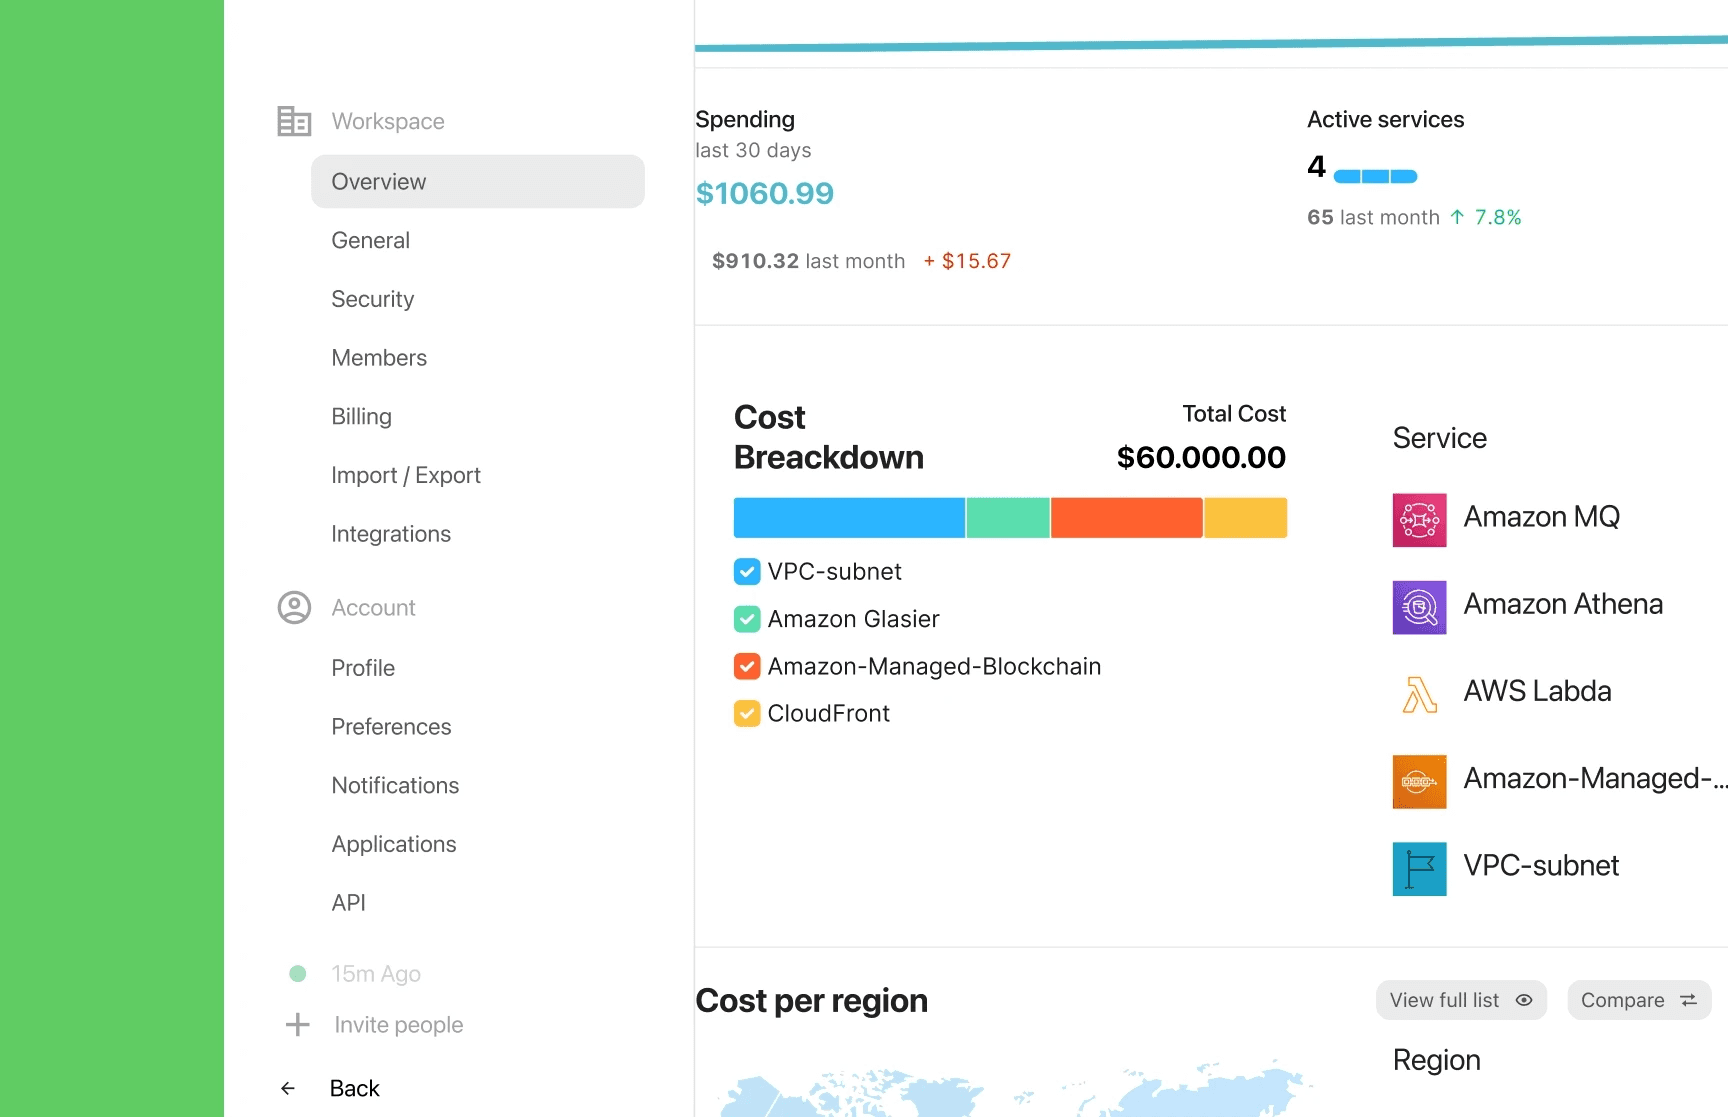This screenshot has width=1728, height=1117.
Task: Click the swap arrows icon in Compare
Action: point(1689,1000)
